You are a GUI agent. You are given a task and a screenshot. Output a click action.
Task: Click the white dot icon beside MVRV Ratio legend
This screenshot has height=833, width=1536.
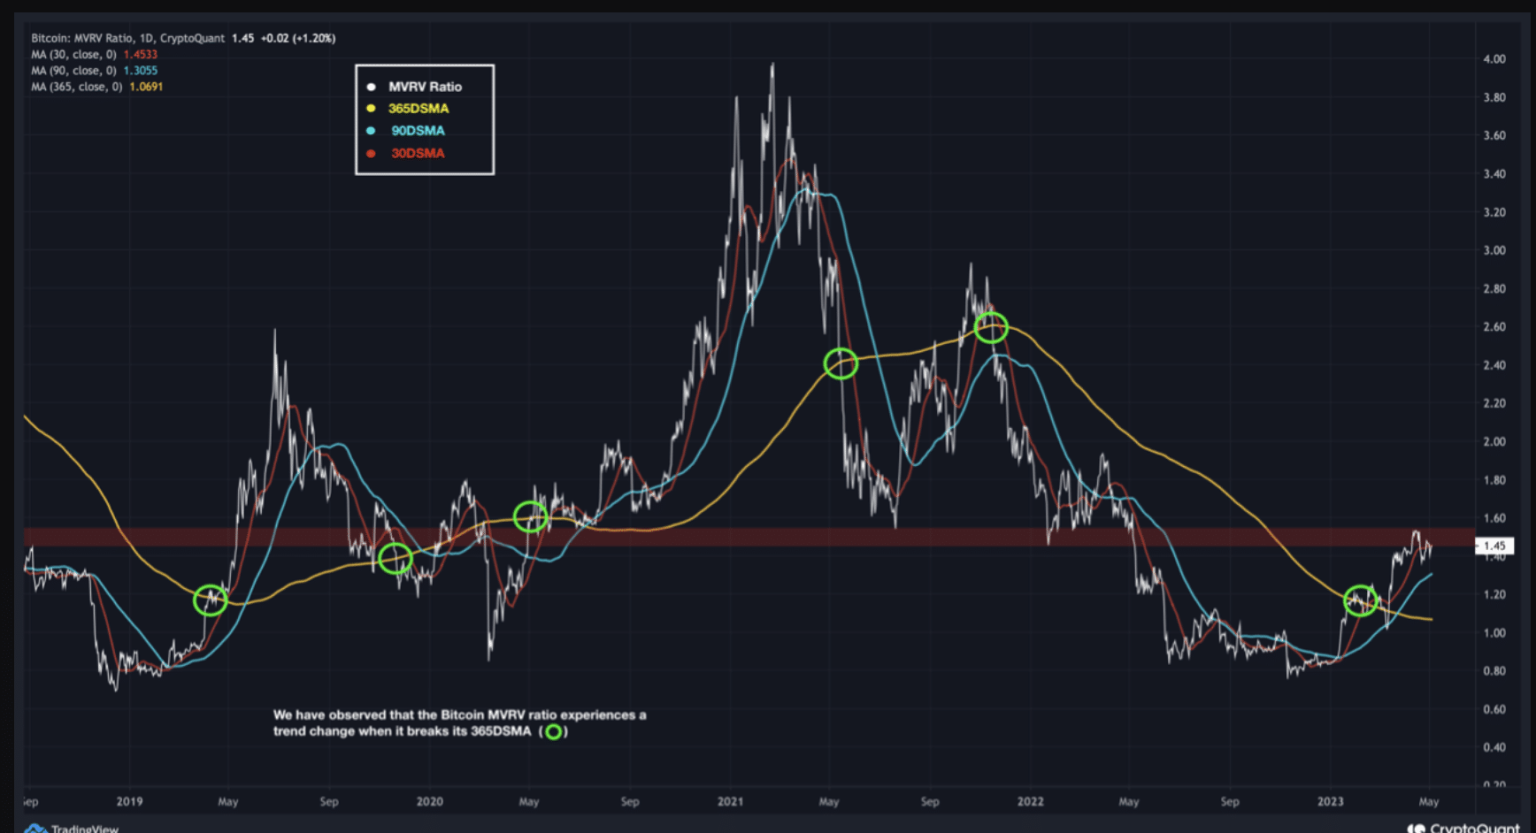pyautogui.click(x=371, y=86)
